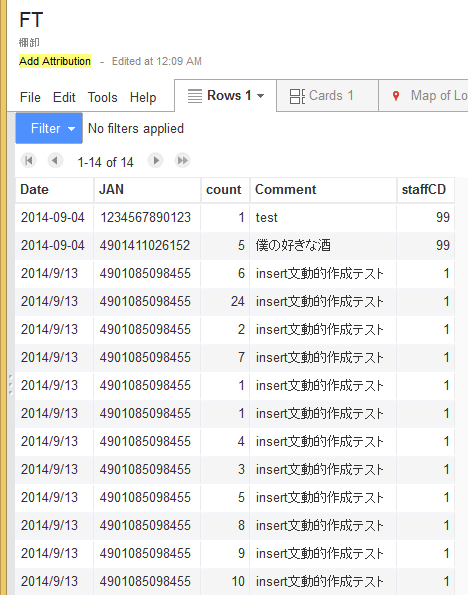
Task: Click the red map pin icon
Action: click(396, 96)
